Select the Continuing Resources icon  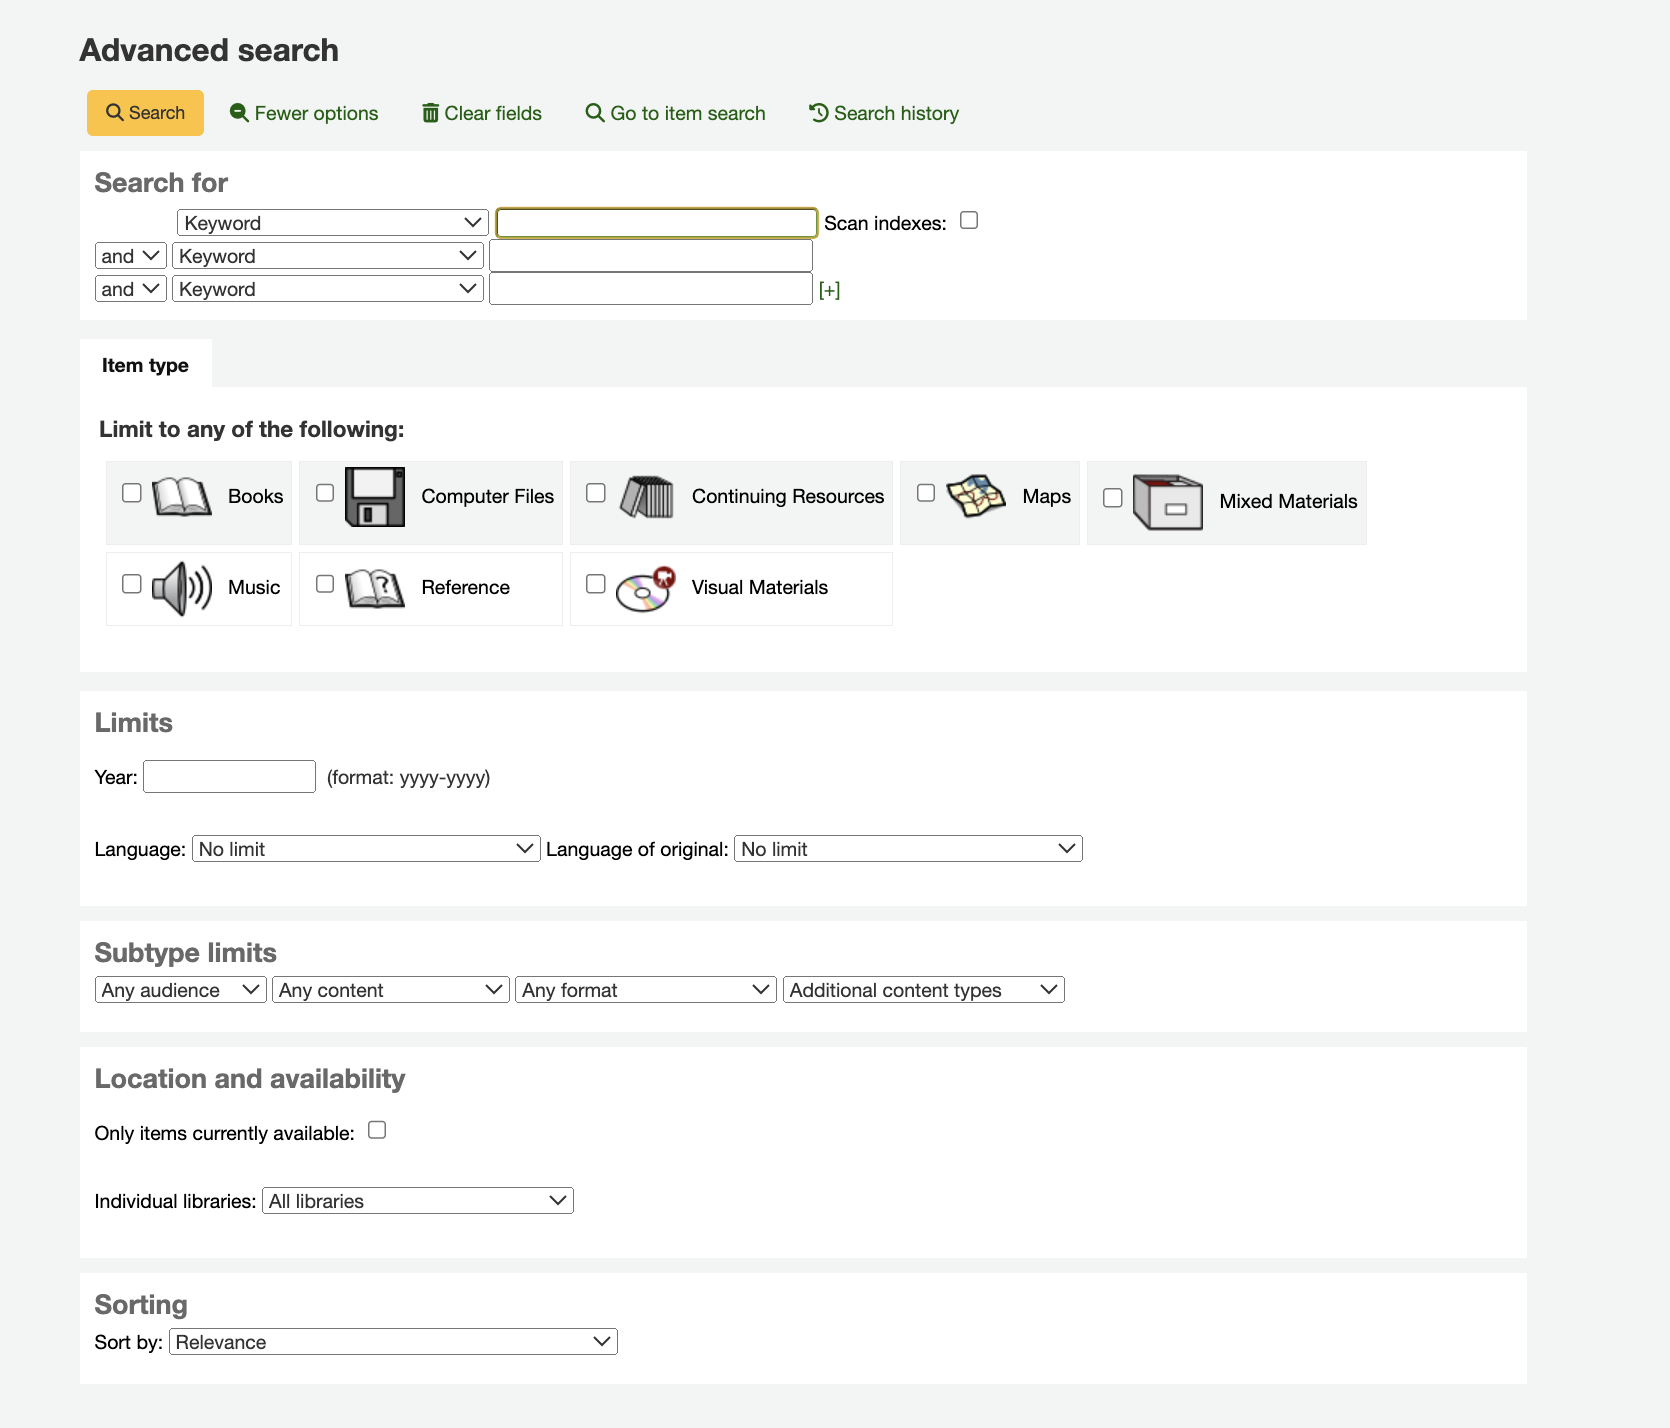click(646, 495)
